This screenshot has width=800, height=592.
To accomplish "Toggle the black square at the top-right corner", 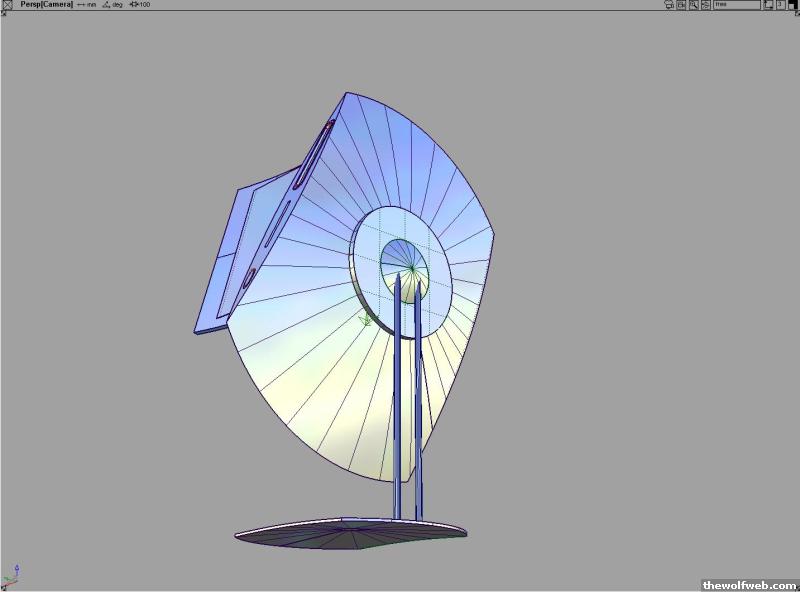I will [x=792, y=5].
